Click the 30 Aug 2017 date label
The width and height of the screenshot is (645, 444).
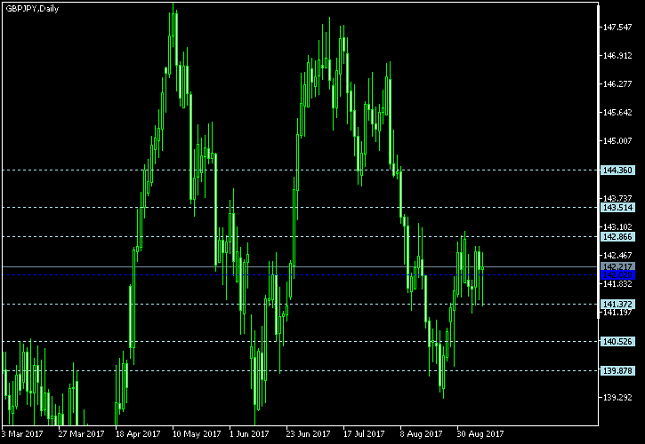click(480, 434)
